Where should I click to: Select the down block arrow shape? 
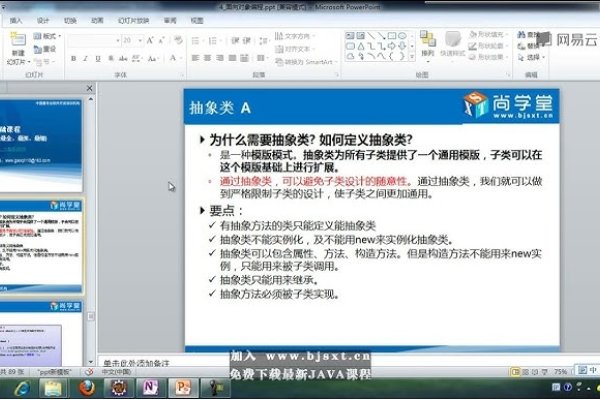pos(402,46)
